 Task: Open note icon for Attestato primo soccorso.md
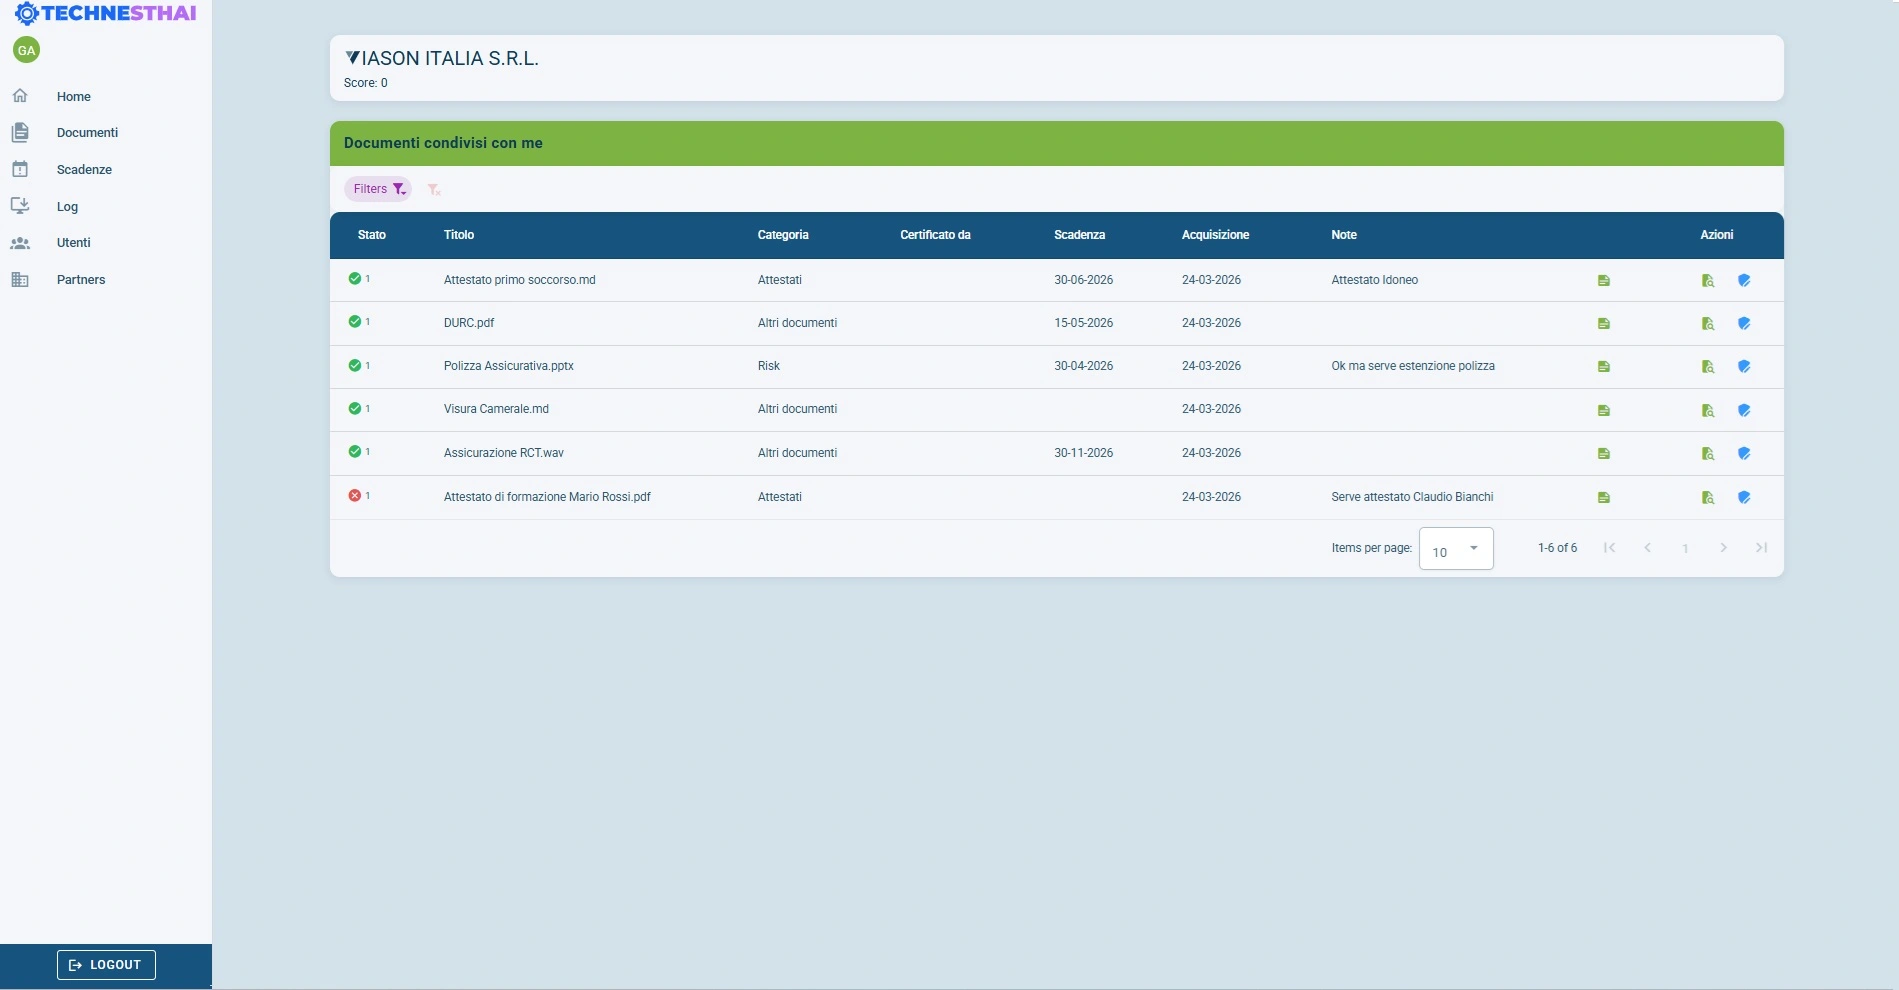pyautogui.click(x=1603, y=281)
